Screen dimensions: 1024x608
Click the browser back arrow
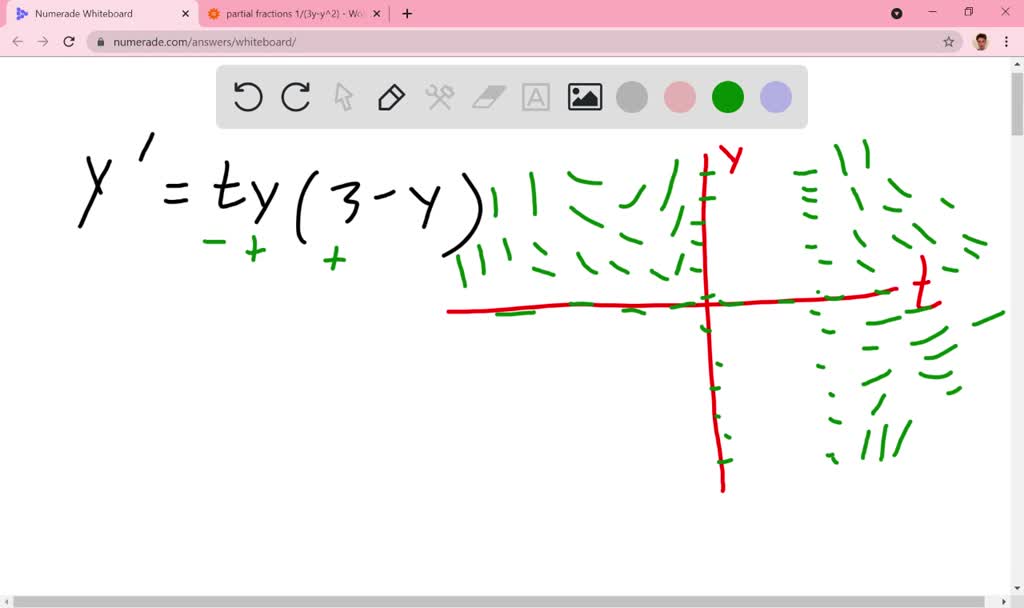[17, 43]
